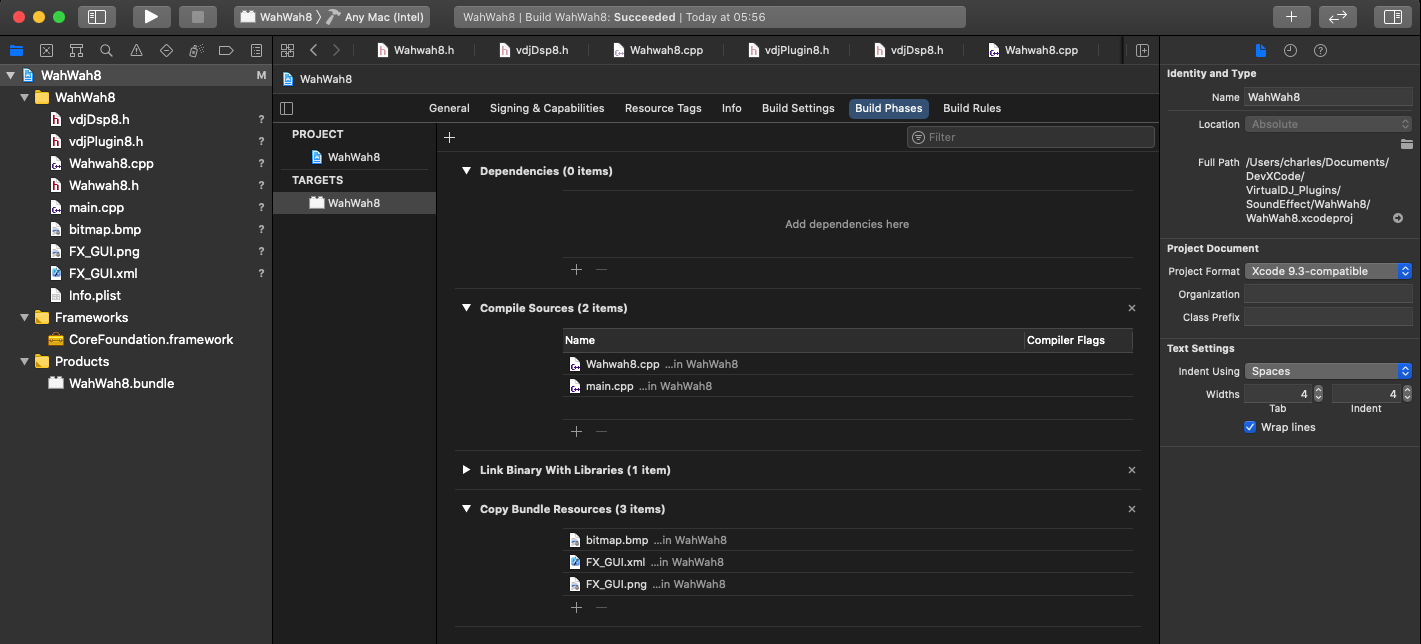
Task: Show the Project navigator folder icon
Action: click(16, 50)
